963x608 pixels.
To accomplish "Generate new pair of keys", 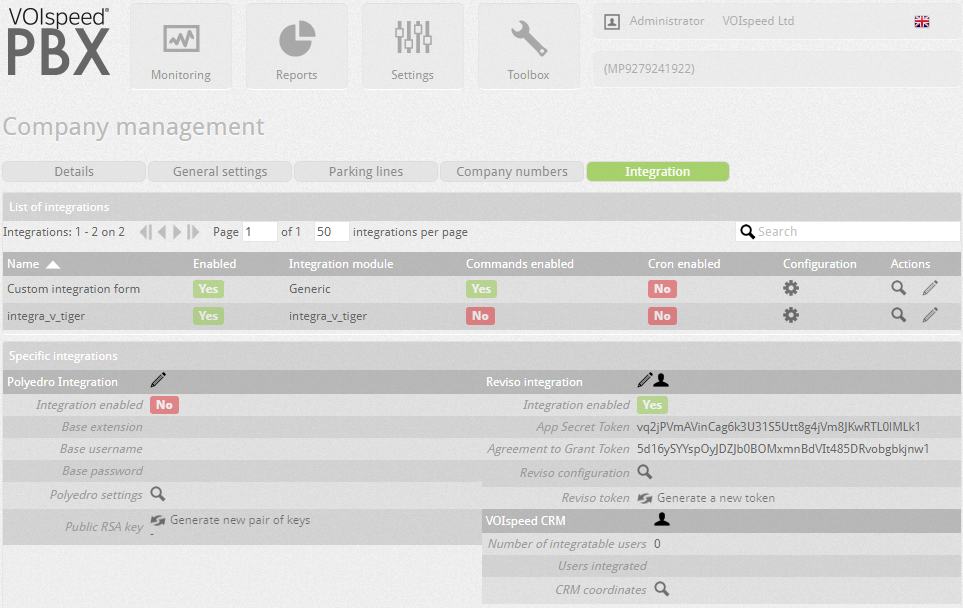I will (x=240, y=520).
